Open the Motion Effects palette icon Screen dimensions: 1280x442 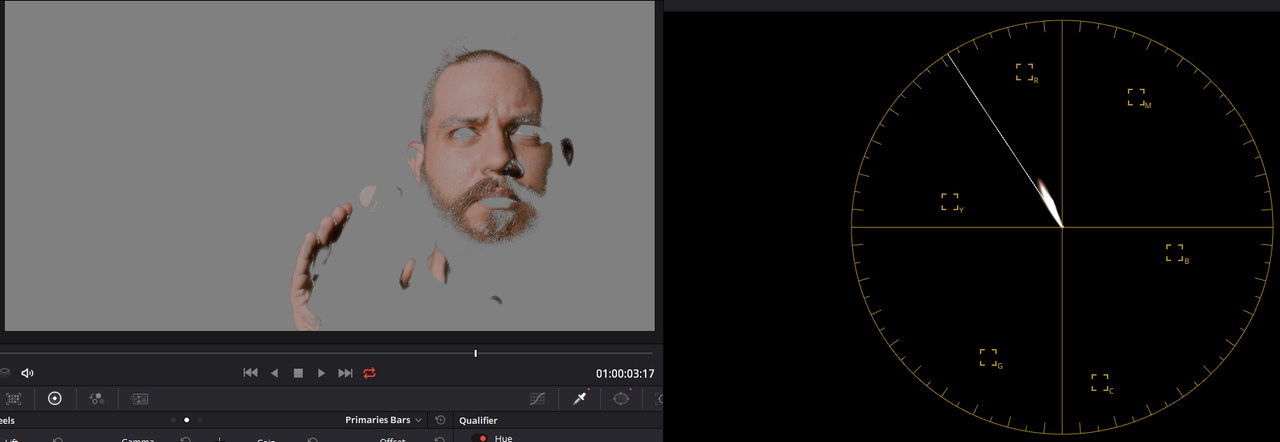[x=140, y=398]
